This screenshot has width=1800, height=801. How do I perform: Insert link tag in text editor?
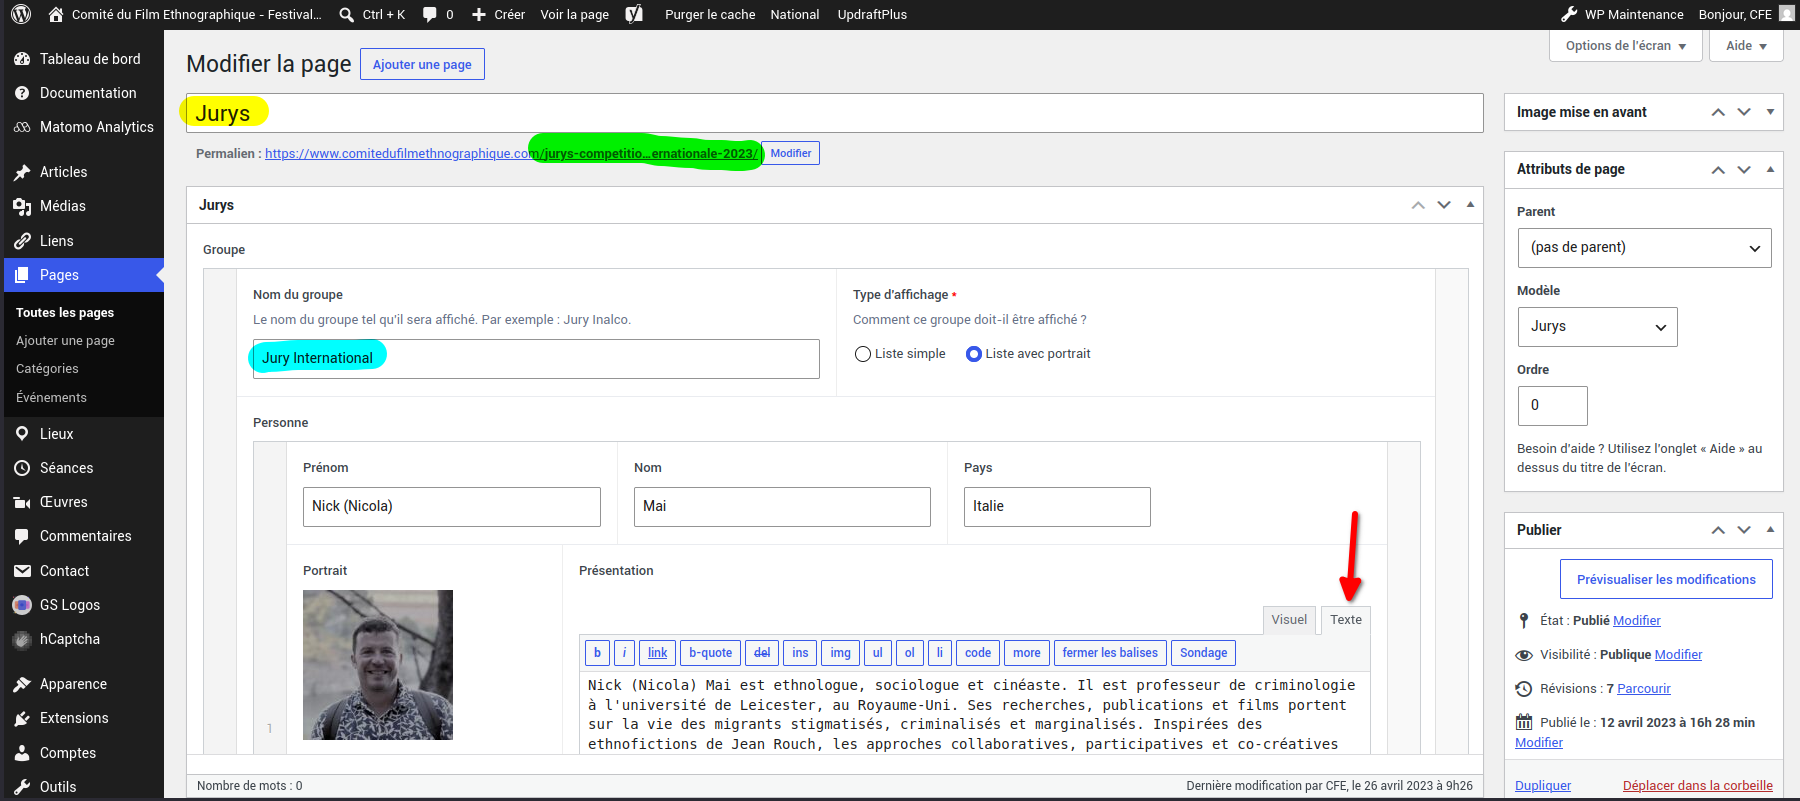(657, 653)
